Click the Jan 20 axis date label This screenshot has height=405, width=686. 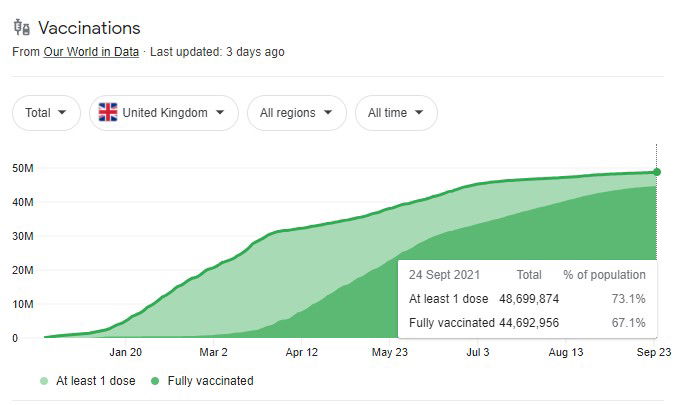coord(125,352)
